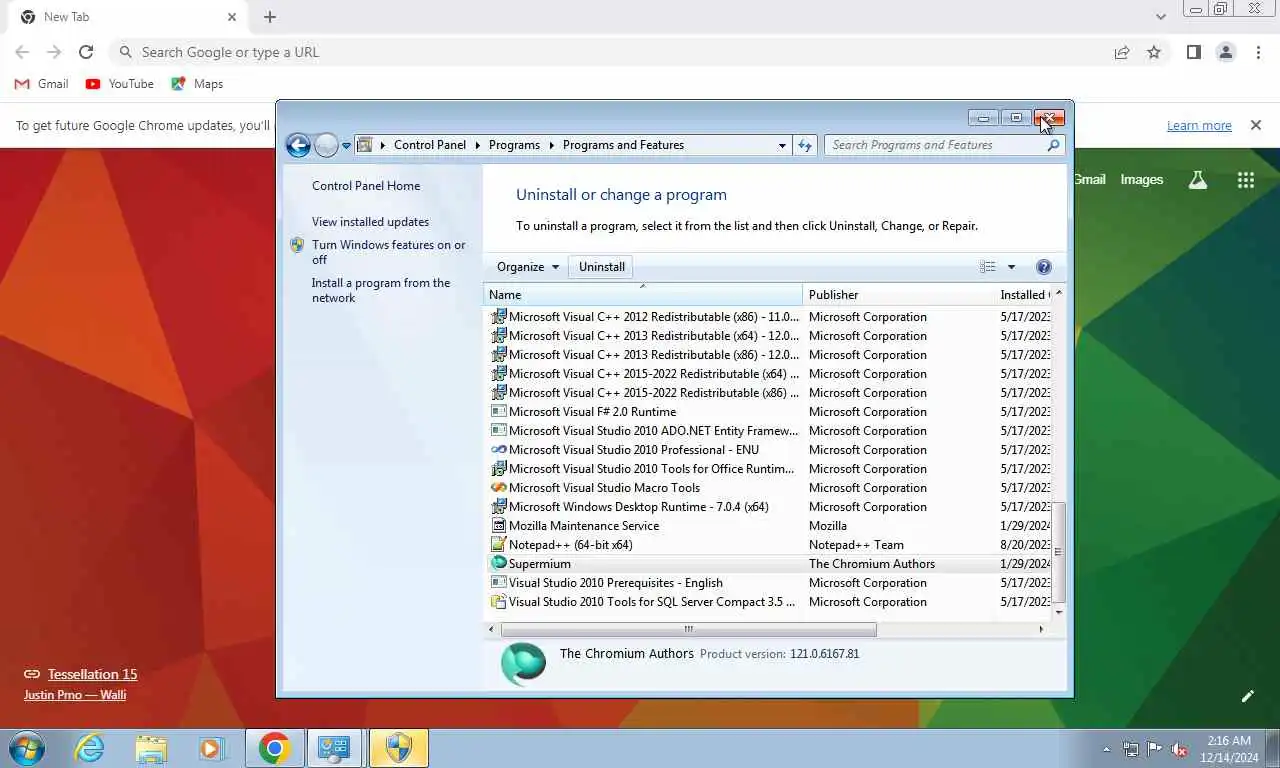Image resolution: width=1280 pixels, height=768 pixels.
Task: Click the Notepad++ program icon in list
Action: click(x=499, y=545)
